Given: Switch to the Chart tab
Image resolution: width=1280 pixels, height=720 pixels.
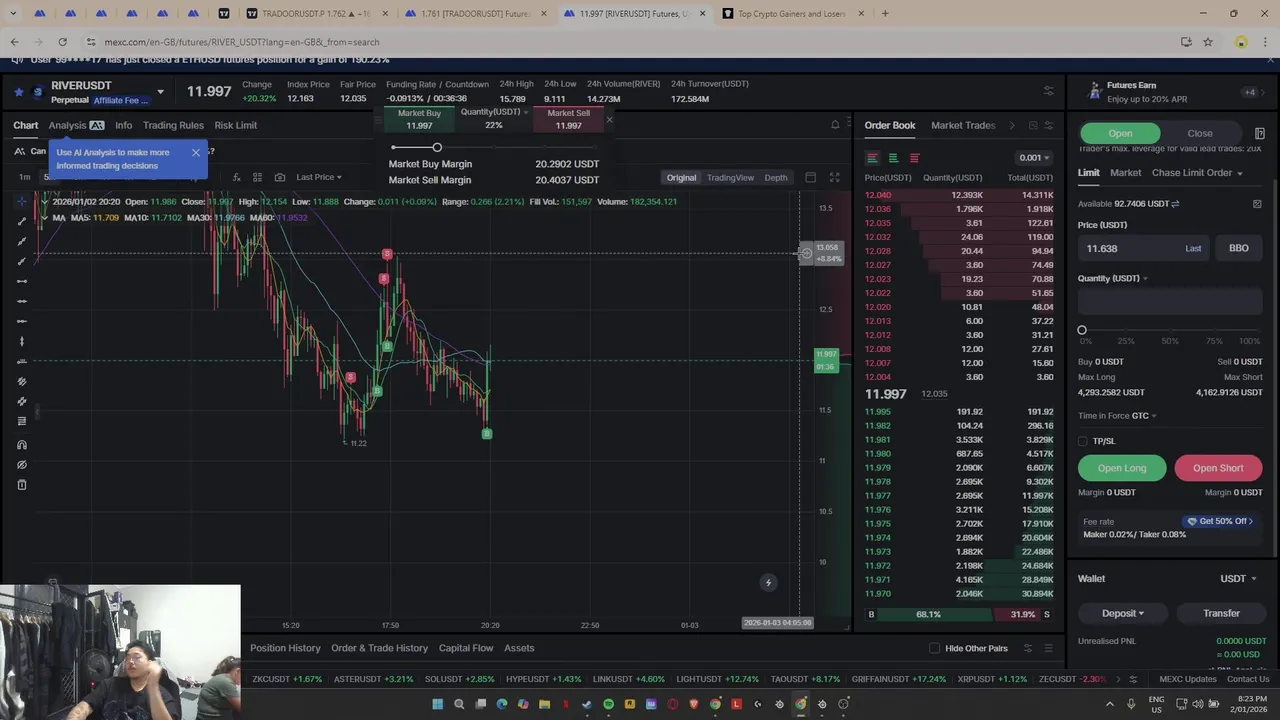Looking at the screenshot, I should click(25, 125).
